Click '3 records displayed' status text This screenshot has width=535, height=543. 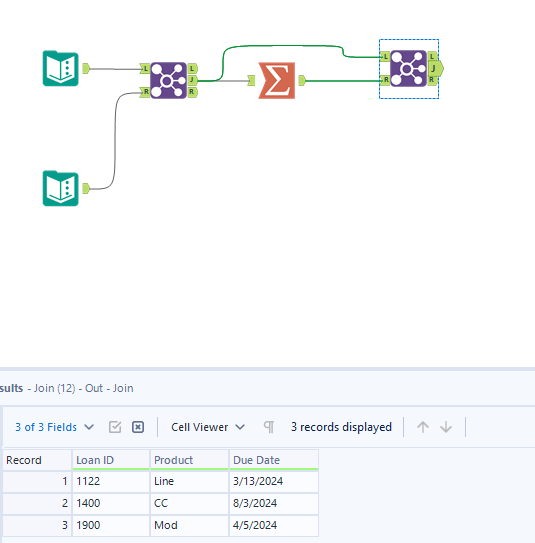pyautogui.click(x=341, y=427)
